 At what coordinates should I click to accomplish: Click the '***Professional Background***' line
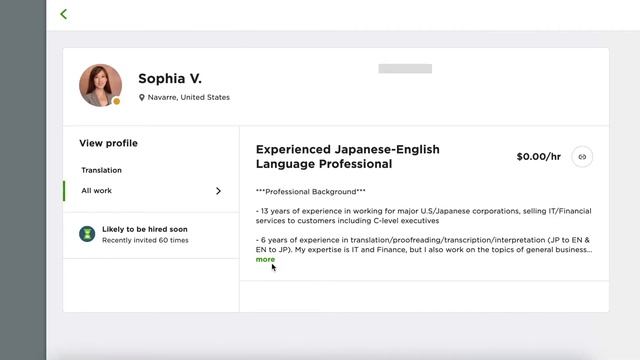point(311,192)
